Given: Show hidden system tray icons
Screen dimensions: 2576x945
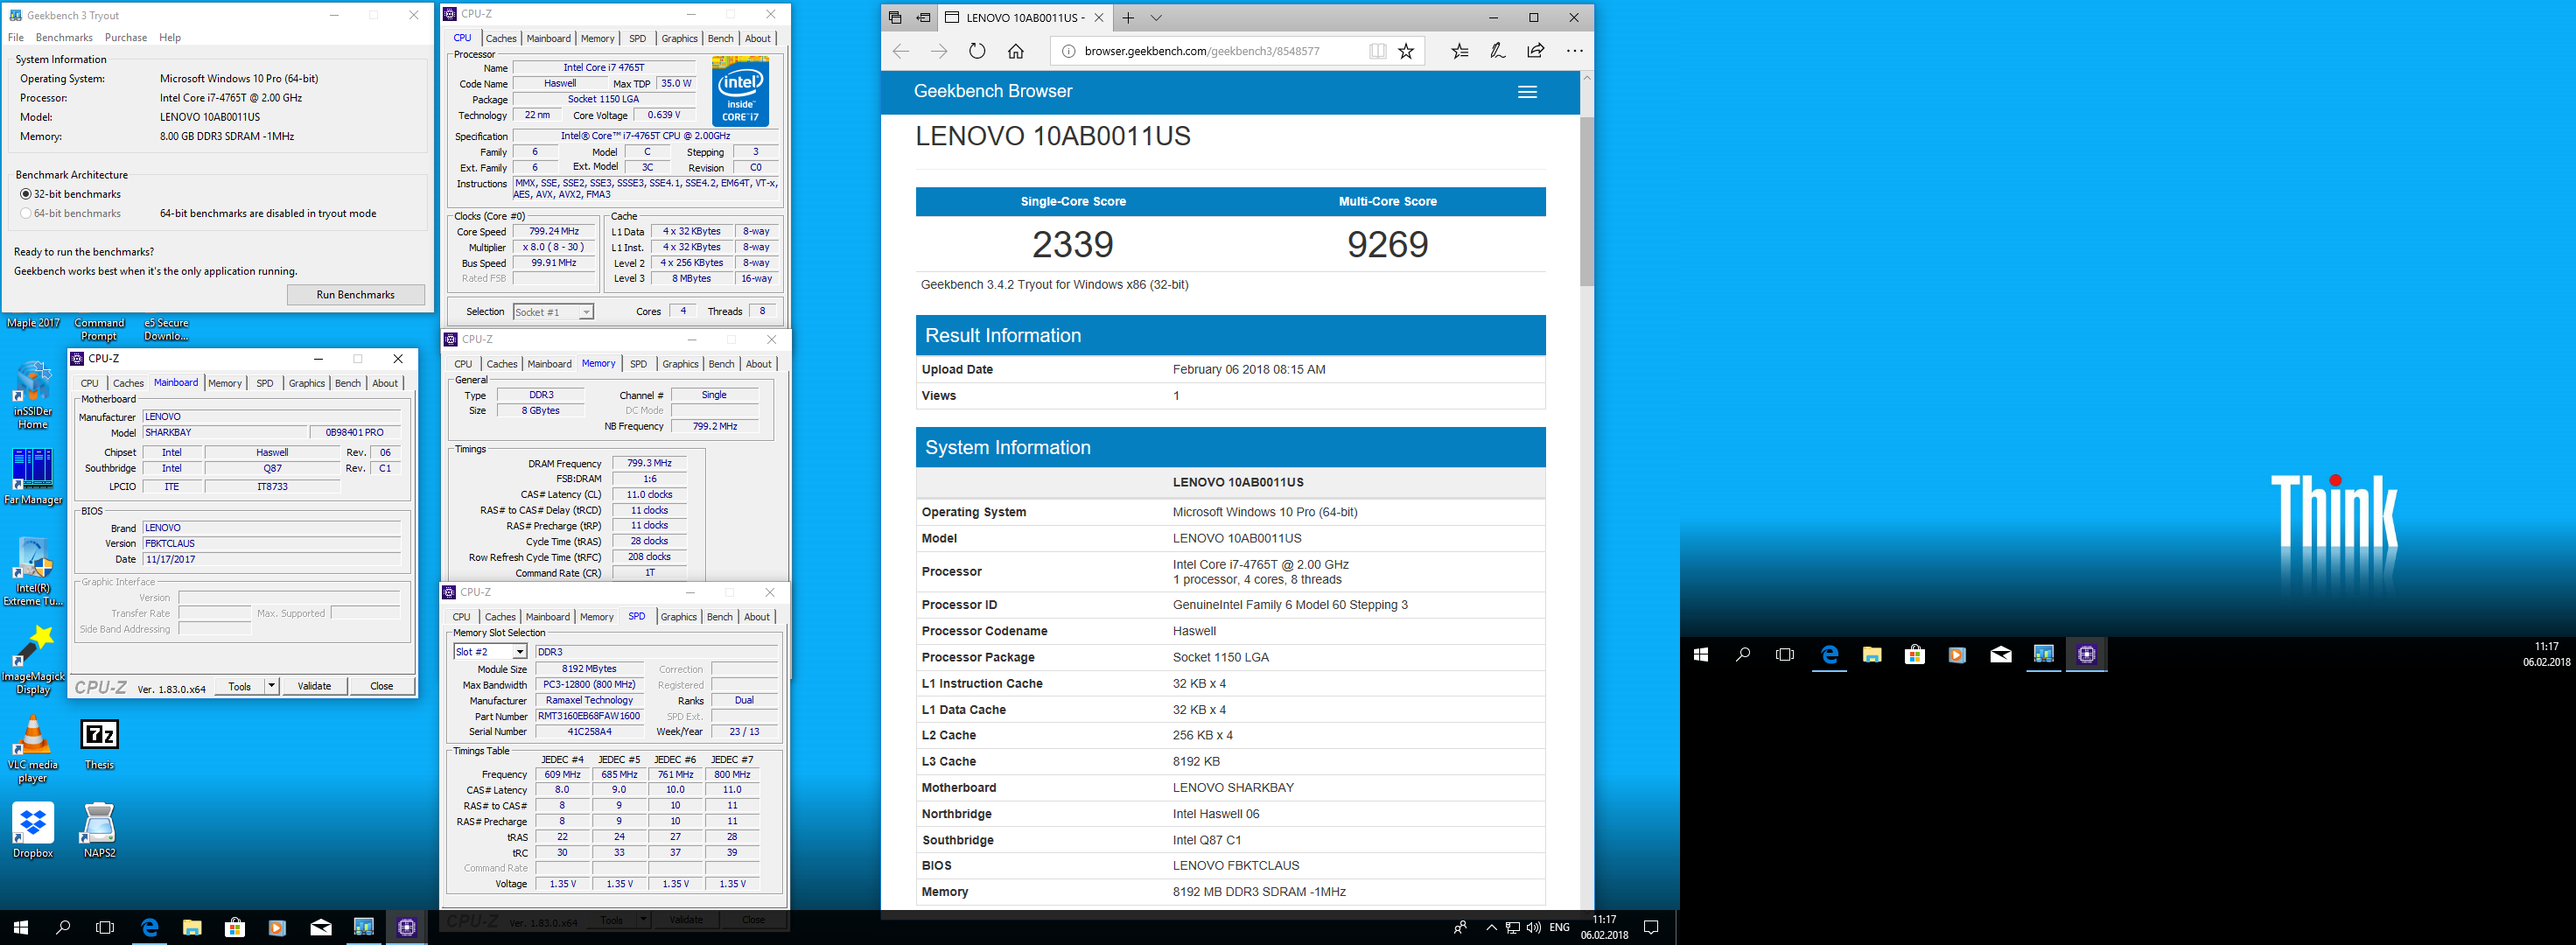Looking at the screenshot, I should point(1492,927).
